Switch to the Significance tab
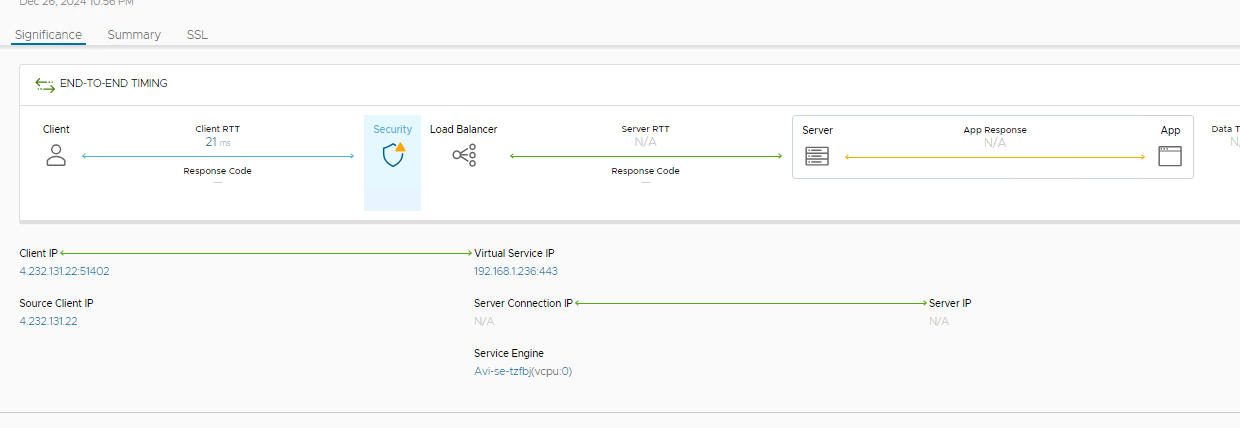The height and width of the screenshot is (428, 1240). tap(48, 35)
